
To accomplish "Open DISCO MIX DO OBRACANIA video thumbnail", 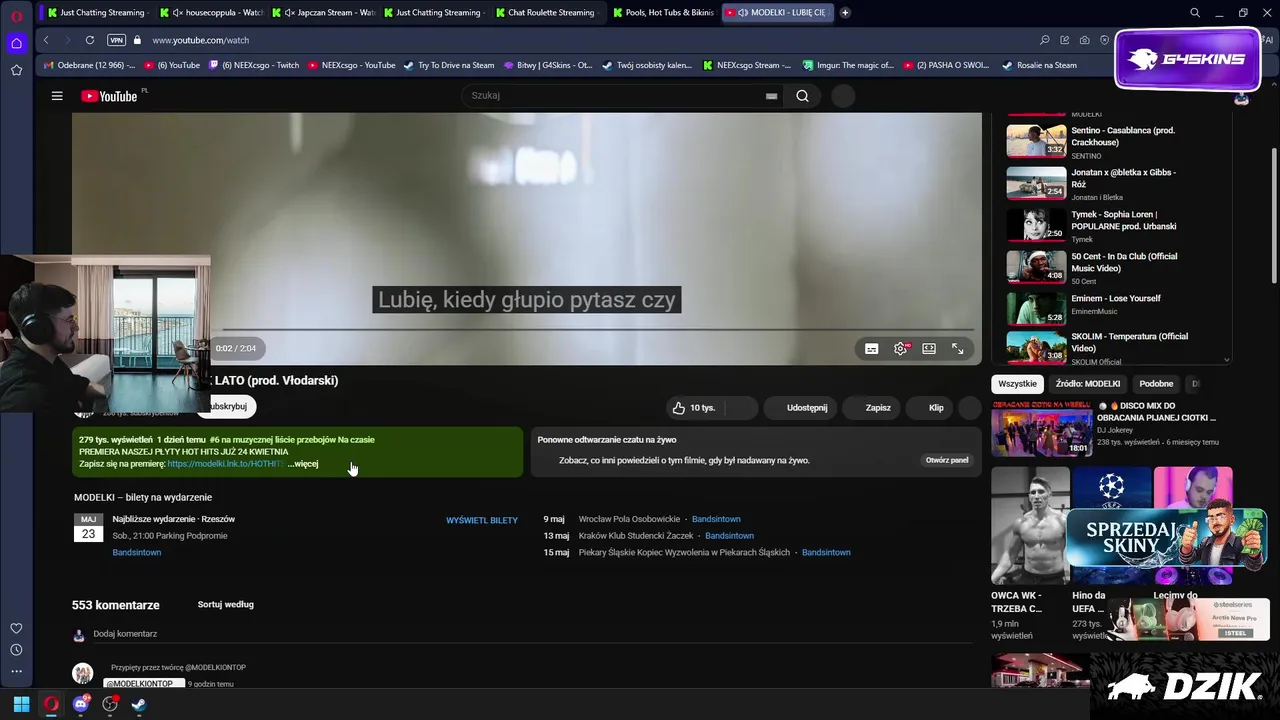I will tap(1041, 428).
